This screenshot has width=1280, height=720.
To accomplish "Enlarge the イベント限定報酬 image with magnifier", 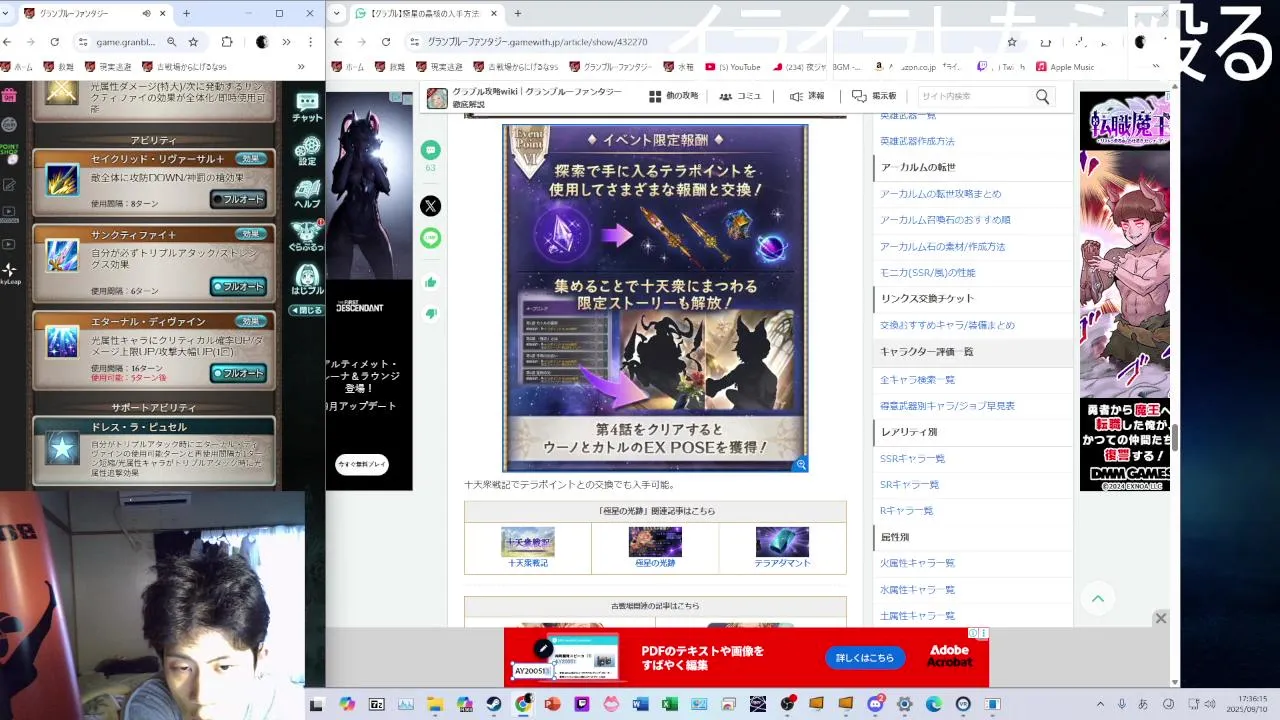I will tap(800, 465).
